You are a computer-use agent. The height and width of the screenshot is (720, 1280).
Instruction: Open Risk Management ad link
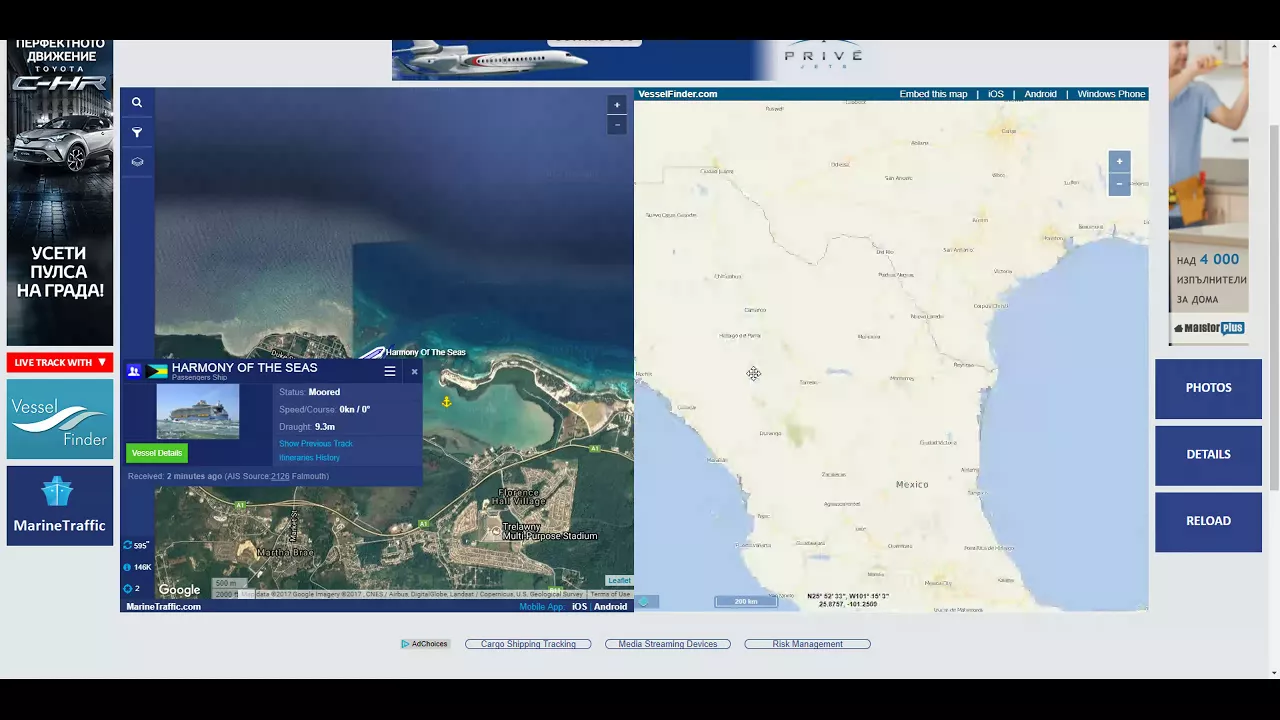pos(807,644)
